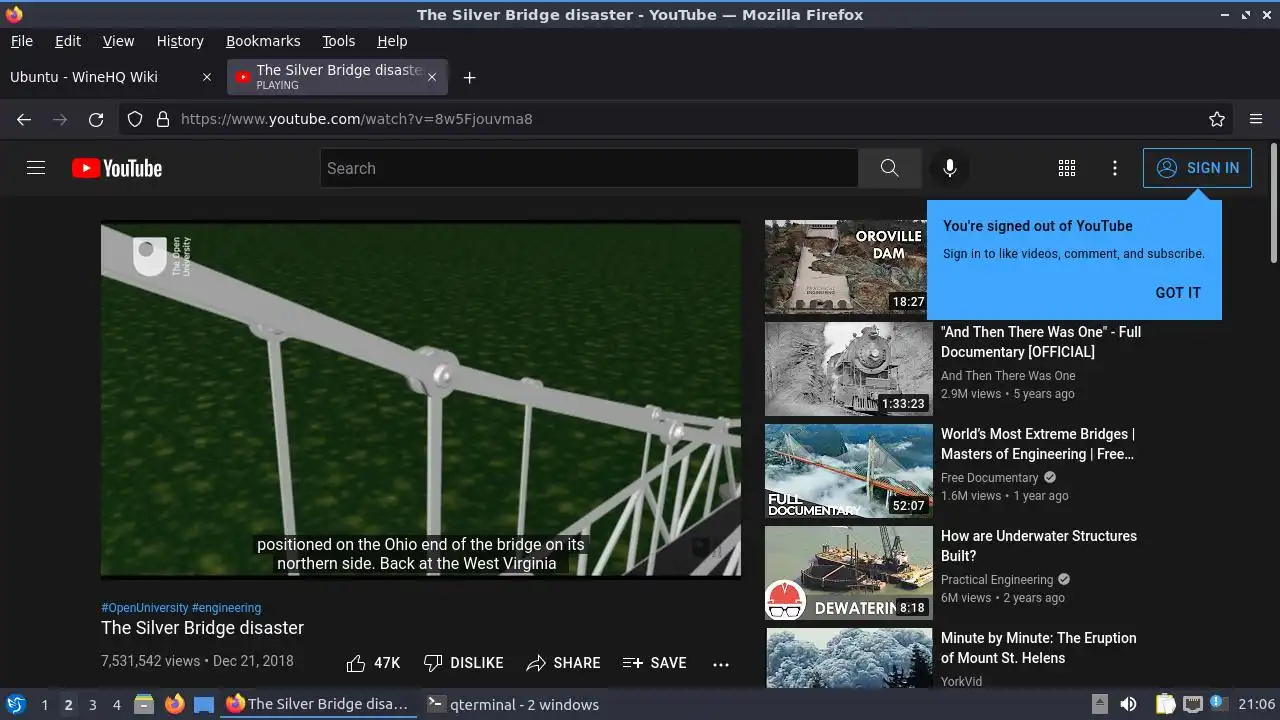The image size is (1280, 720).
Task: Show site padlock information
Action: [x=162, y=119]
